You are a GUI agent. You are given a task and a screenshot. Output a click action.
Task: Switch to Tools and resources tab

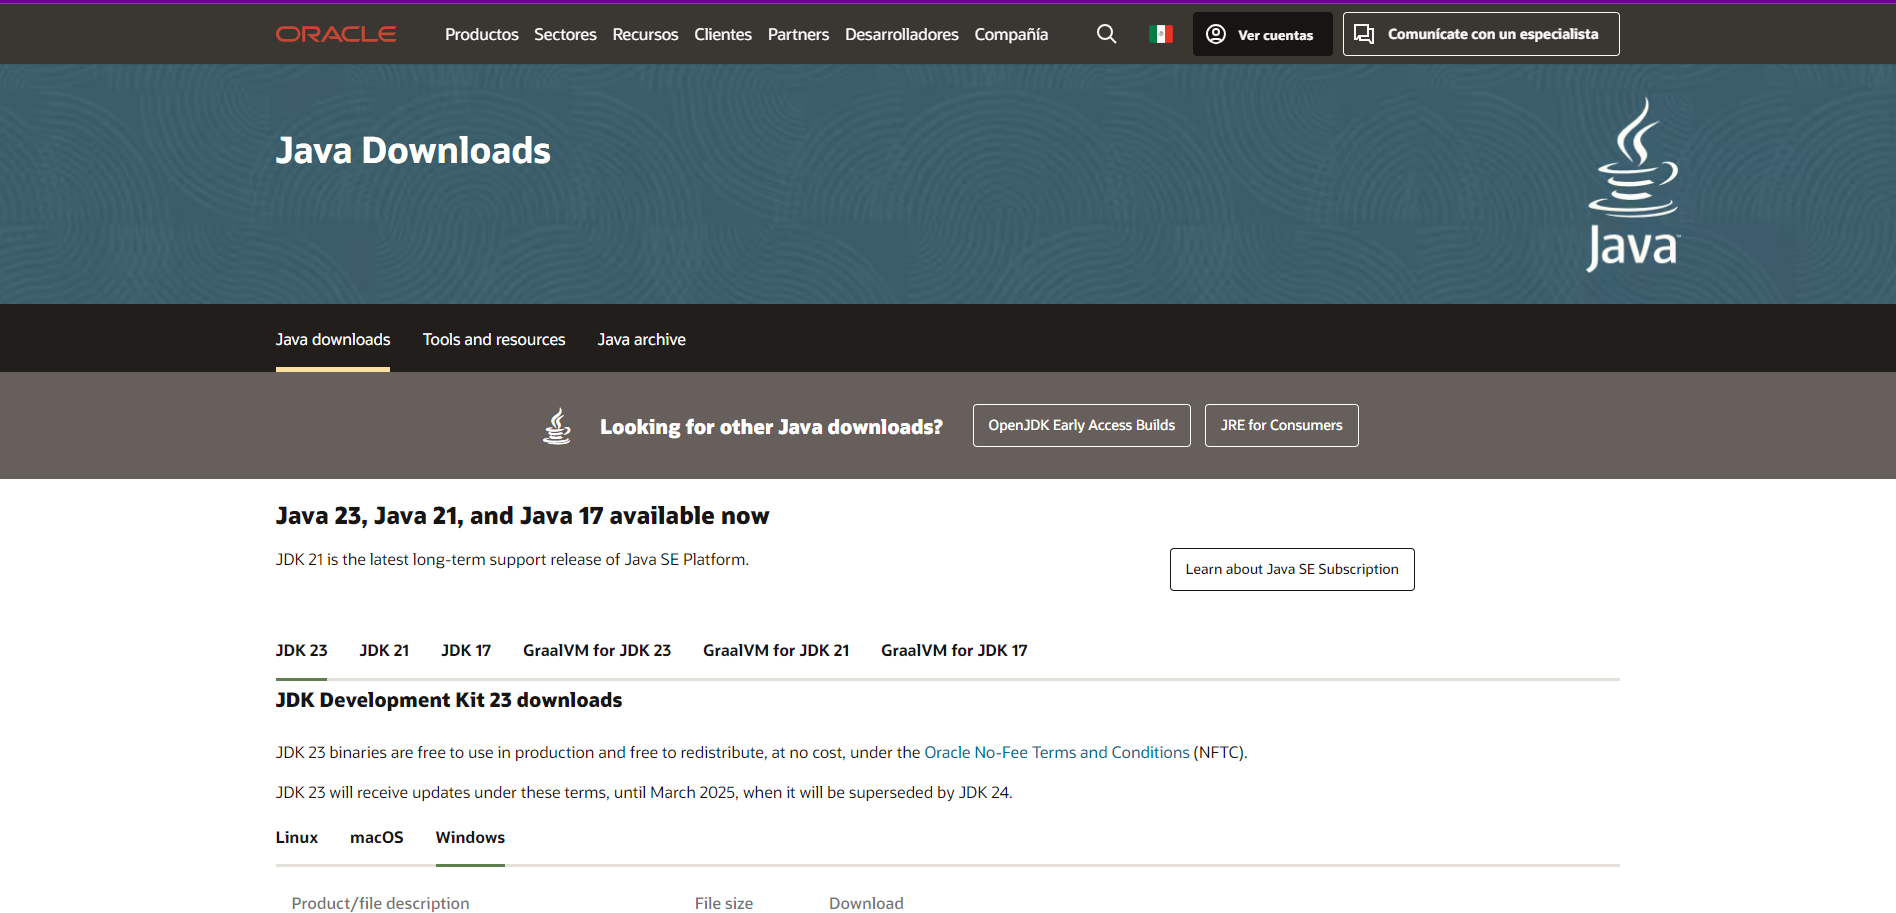(494, 340)
